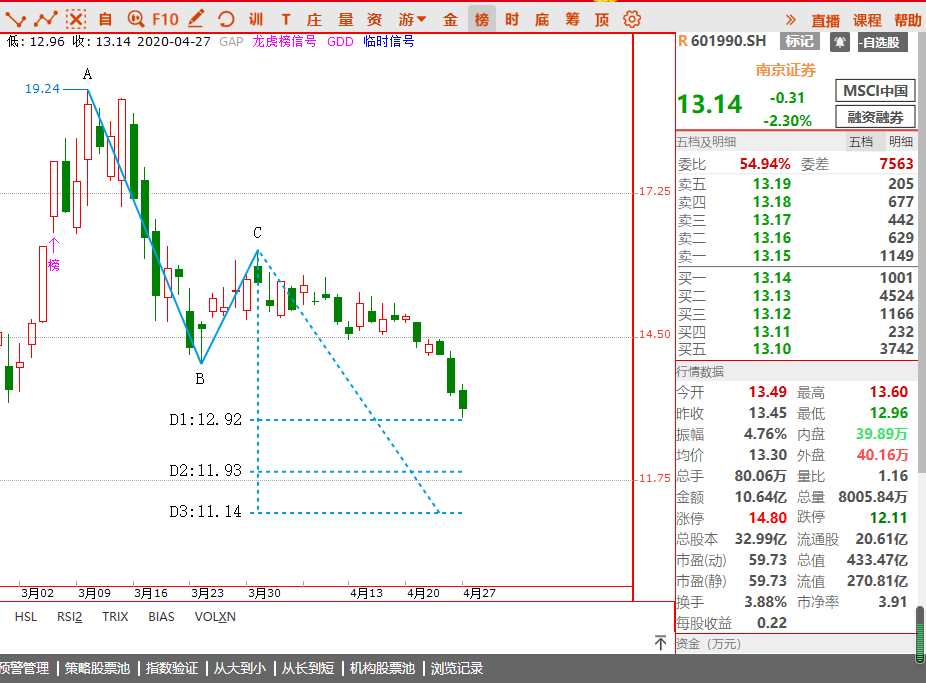Click the D3:11.14 target level label
926x683 pixels.
(206, 512)
